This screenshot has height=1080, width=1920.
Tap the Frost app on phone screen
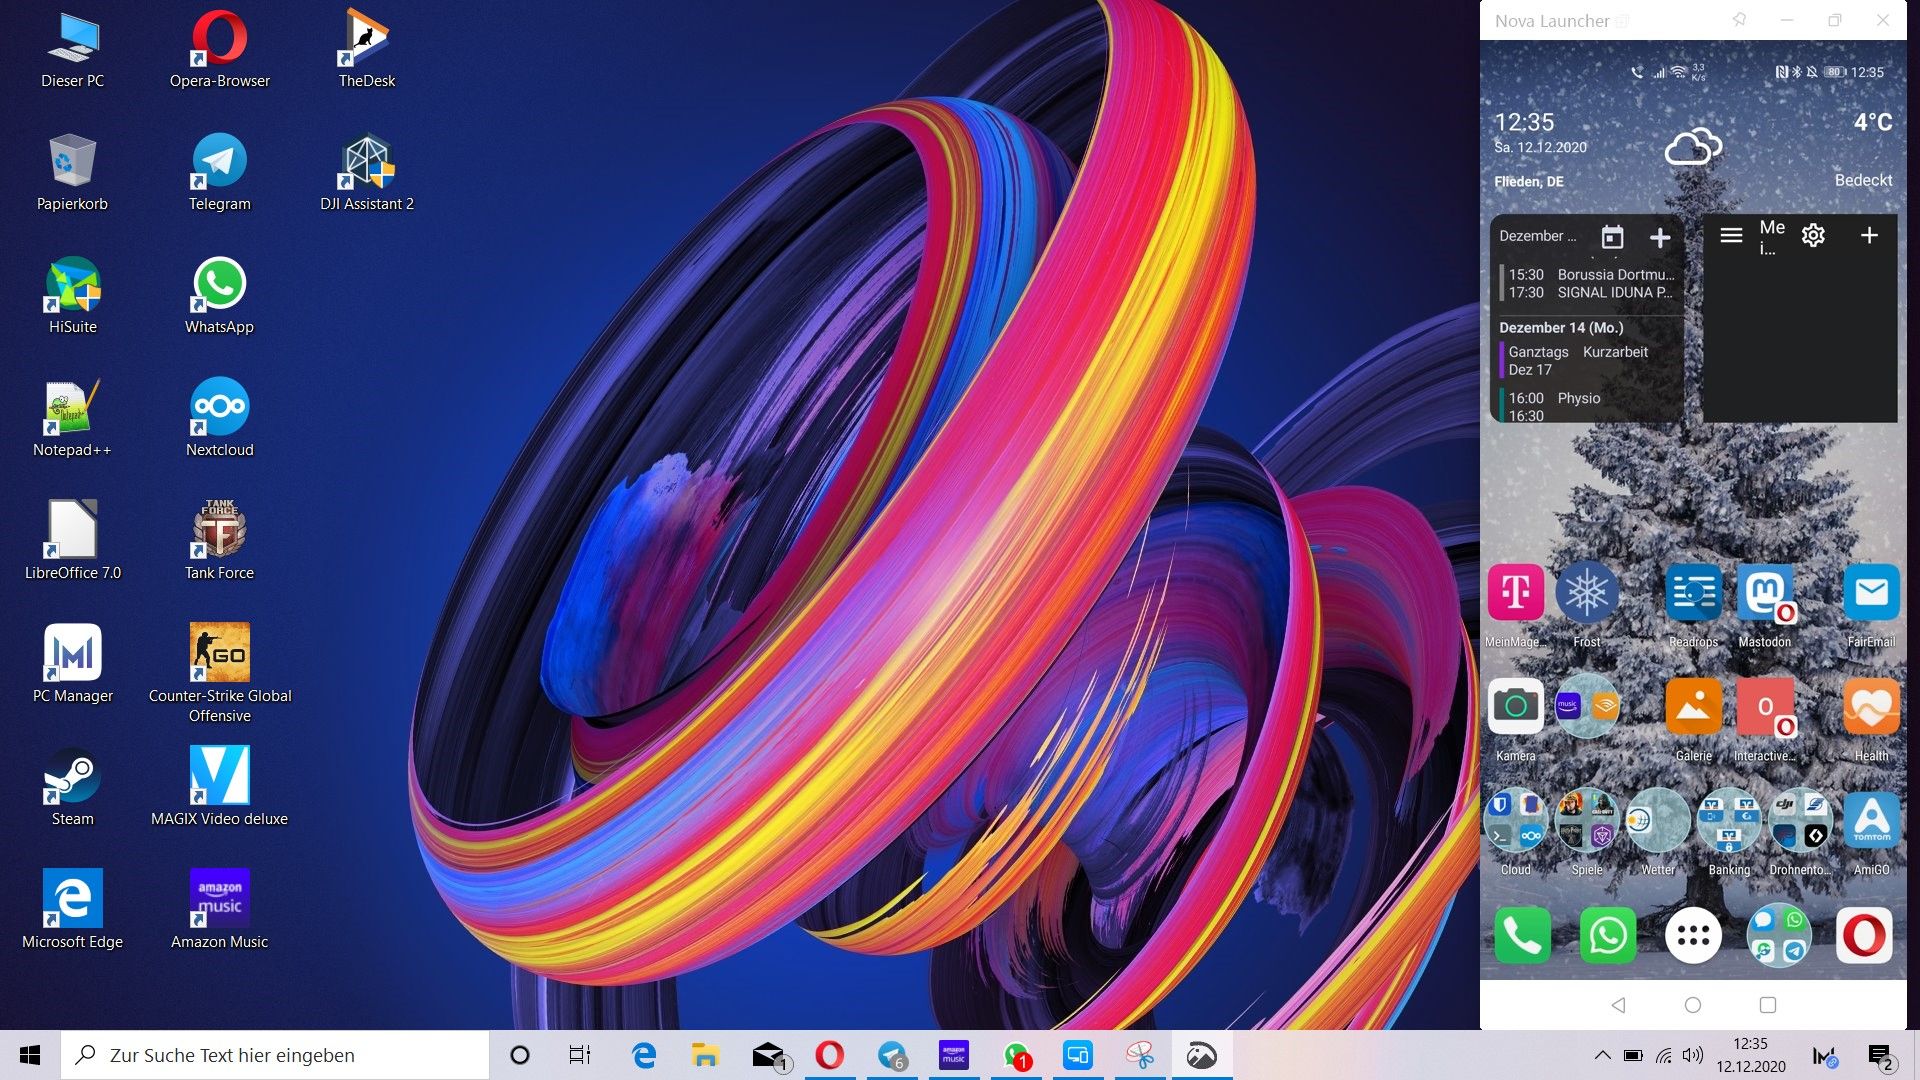pyautogui.click(x=1586, y=605)
